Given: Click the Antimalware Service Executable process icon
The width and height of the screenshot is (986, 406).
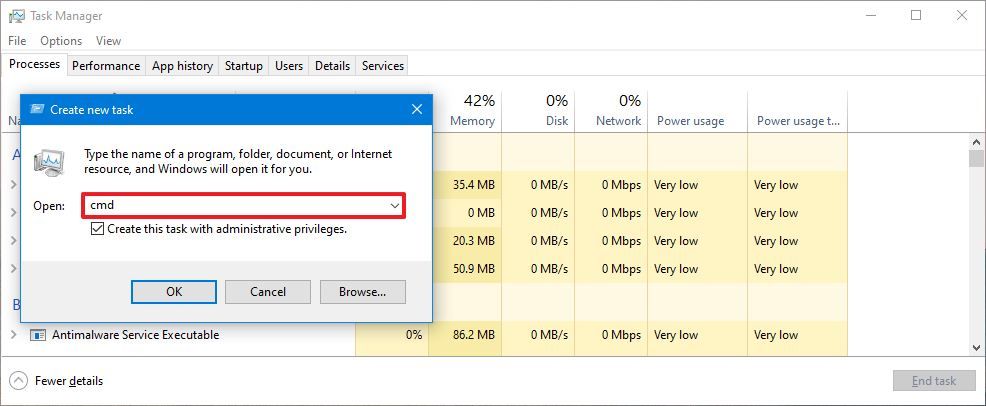Looking at the screenshot, I should pyautogui.click(x=39, y=335).
